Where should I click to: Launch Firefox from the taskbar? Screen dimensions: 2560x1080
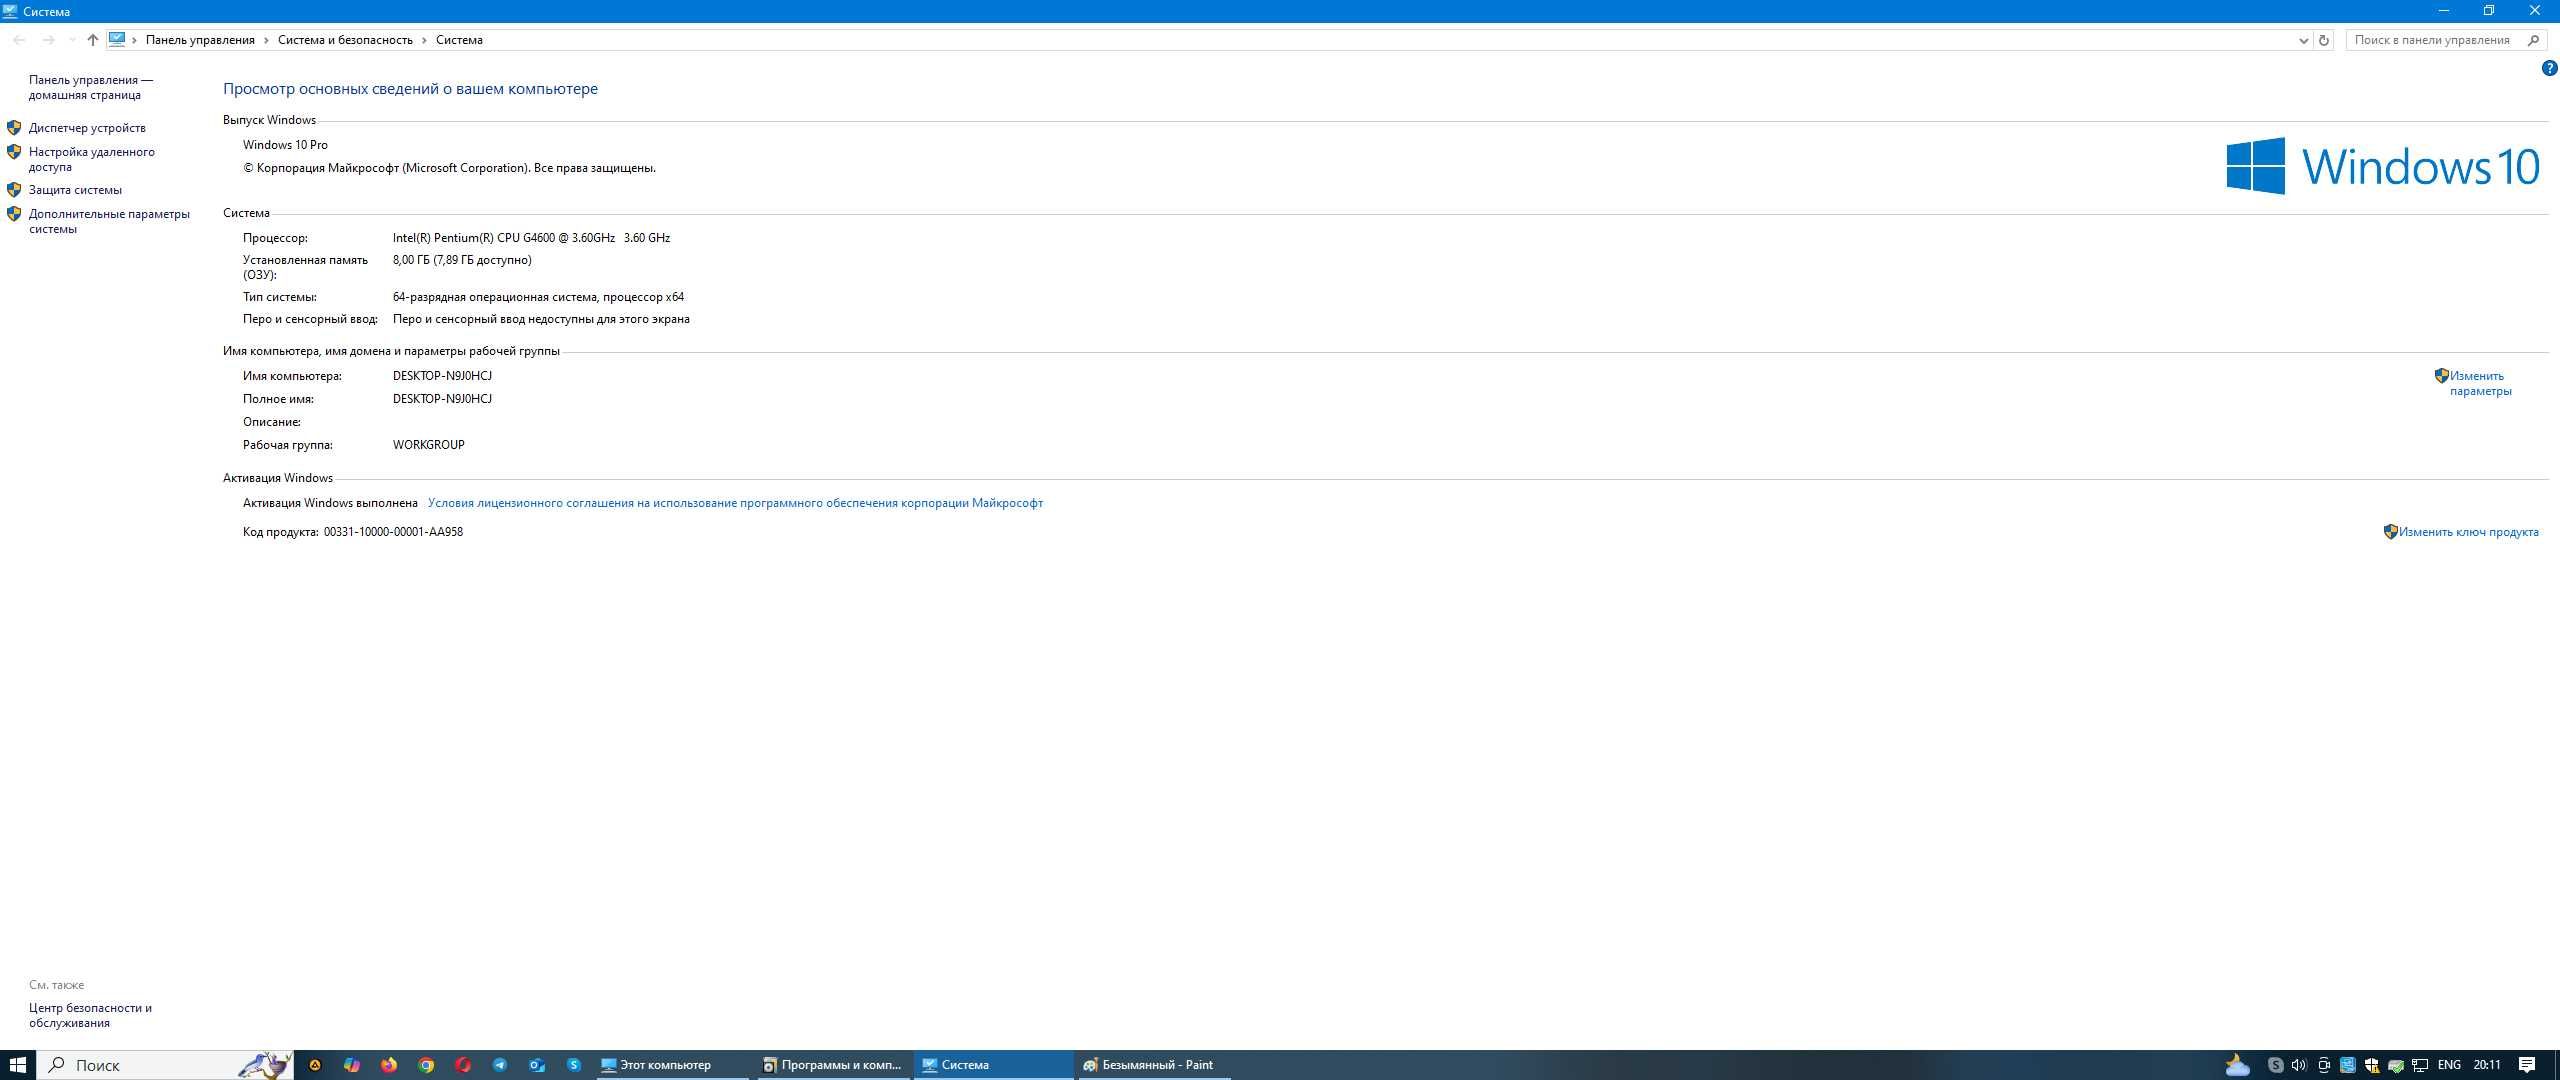click(x=389, y=1065)
